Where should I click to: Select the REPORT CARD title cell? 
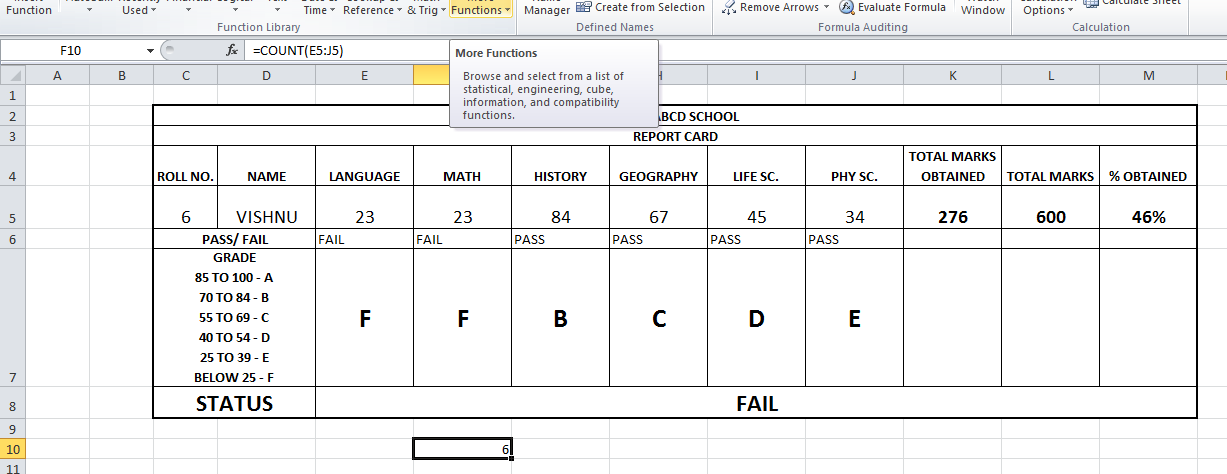pyautogui.click(x=675, y=136)
